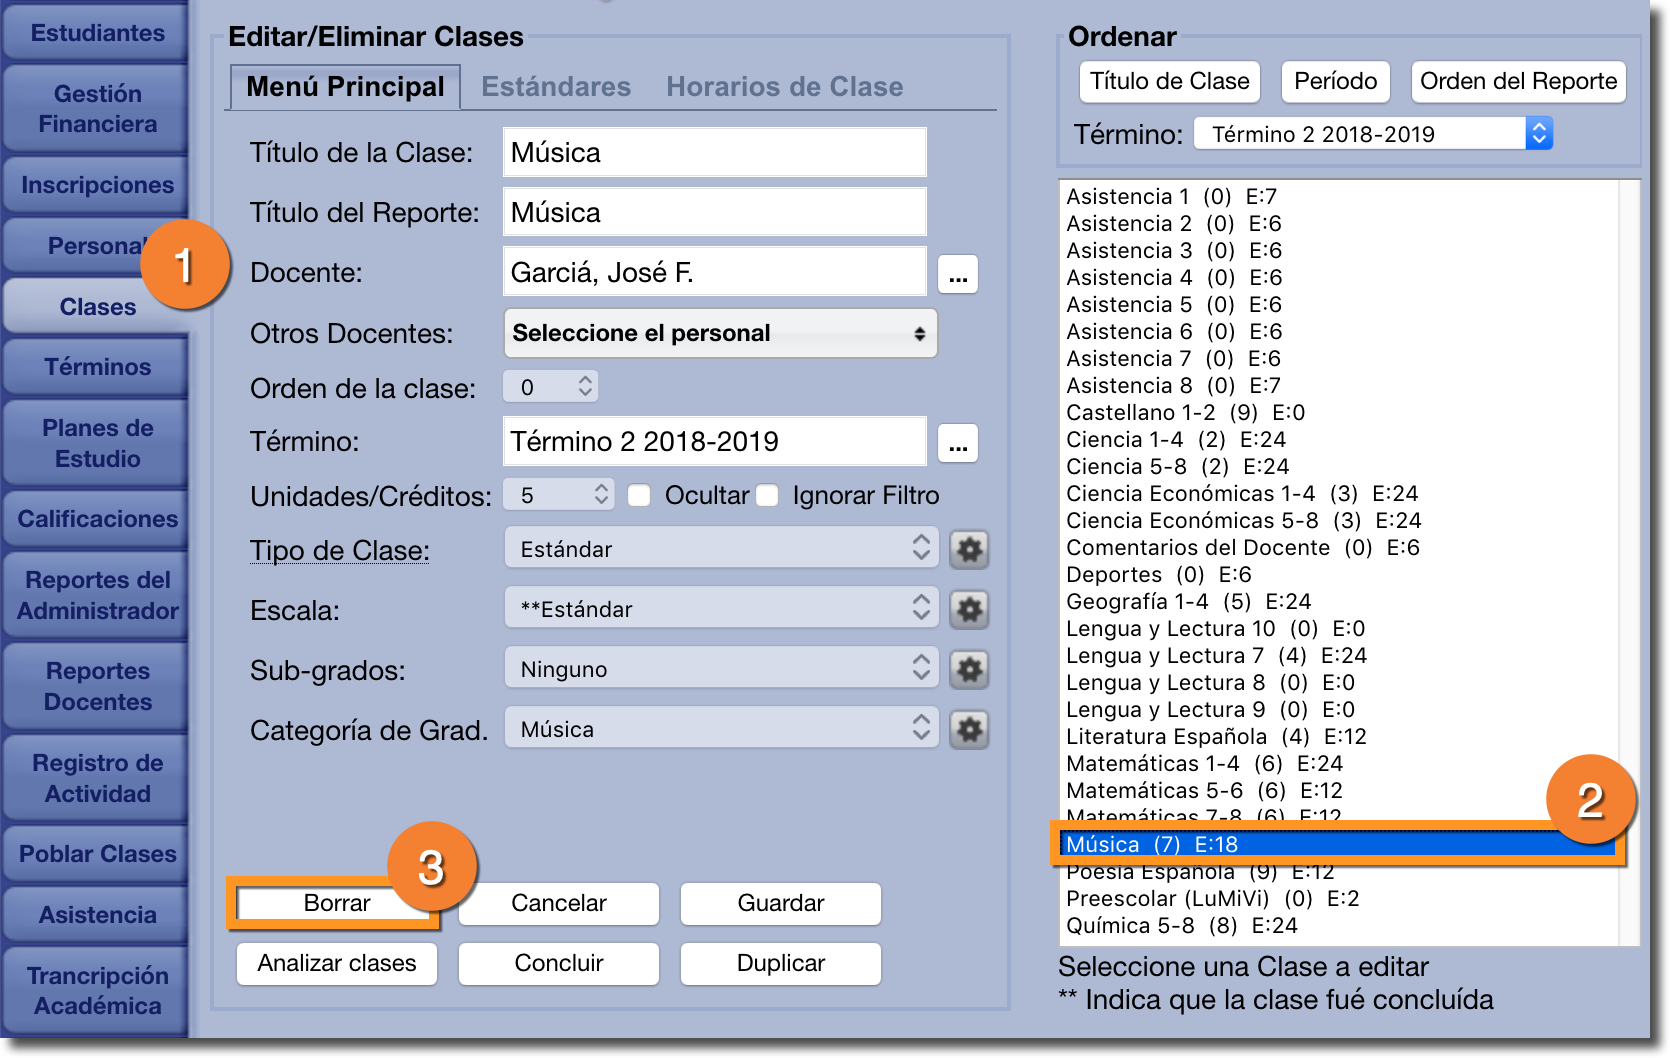The height and width of the screenshot is (1058, 1670).
Task: Click gear icon for Categoría de Grad.
Action: pyautogui.click(x=969, y=729)
